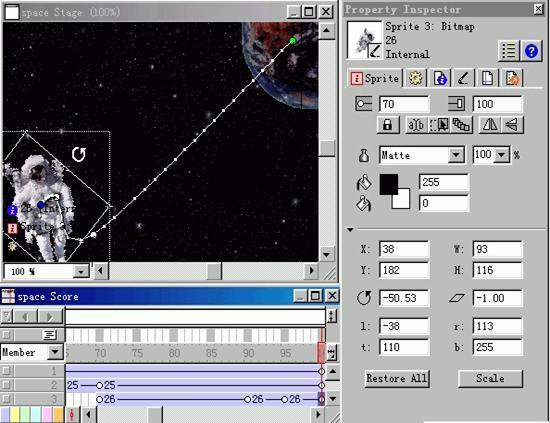Open the markers menu in Score
The width and height of the screenshot is (550, 423).
click(x=6, y=317)
